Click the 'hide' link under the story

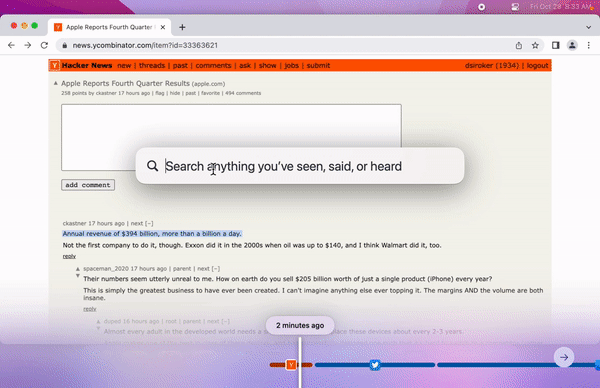tap(175, 93)
